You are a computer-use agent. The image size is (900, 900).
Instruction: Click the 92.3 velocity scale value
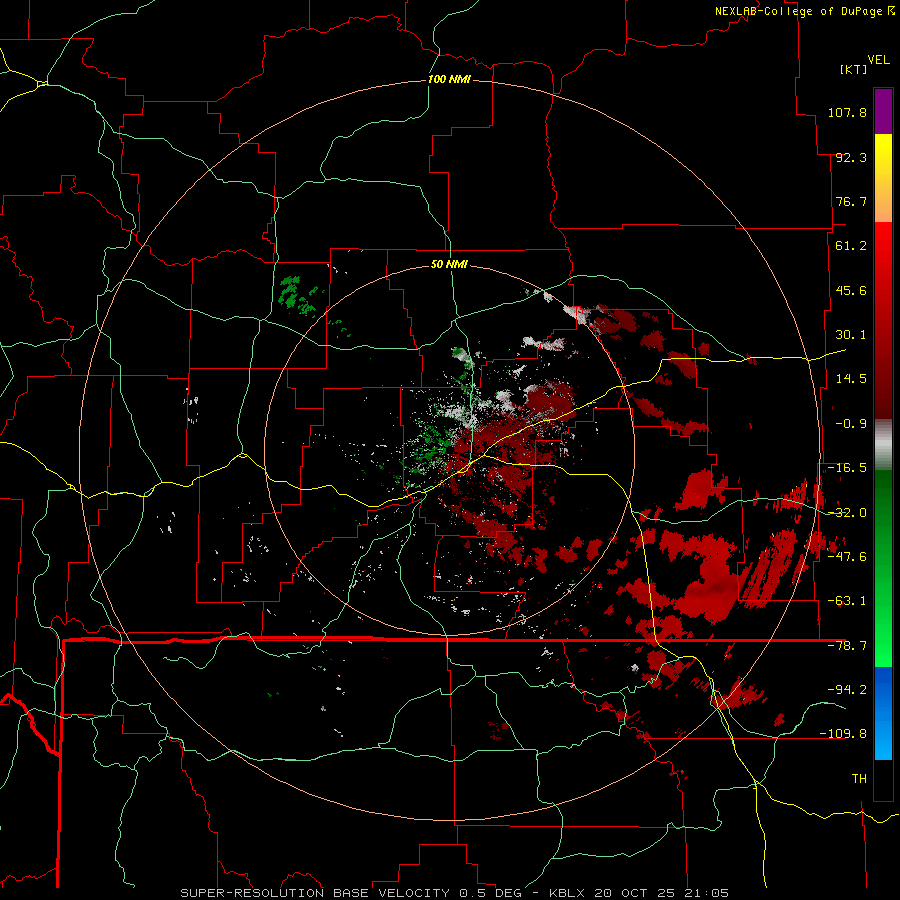[x=851, y=157]
